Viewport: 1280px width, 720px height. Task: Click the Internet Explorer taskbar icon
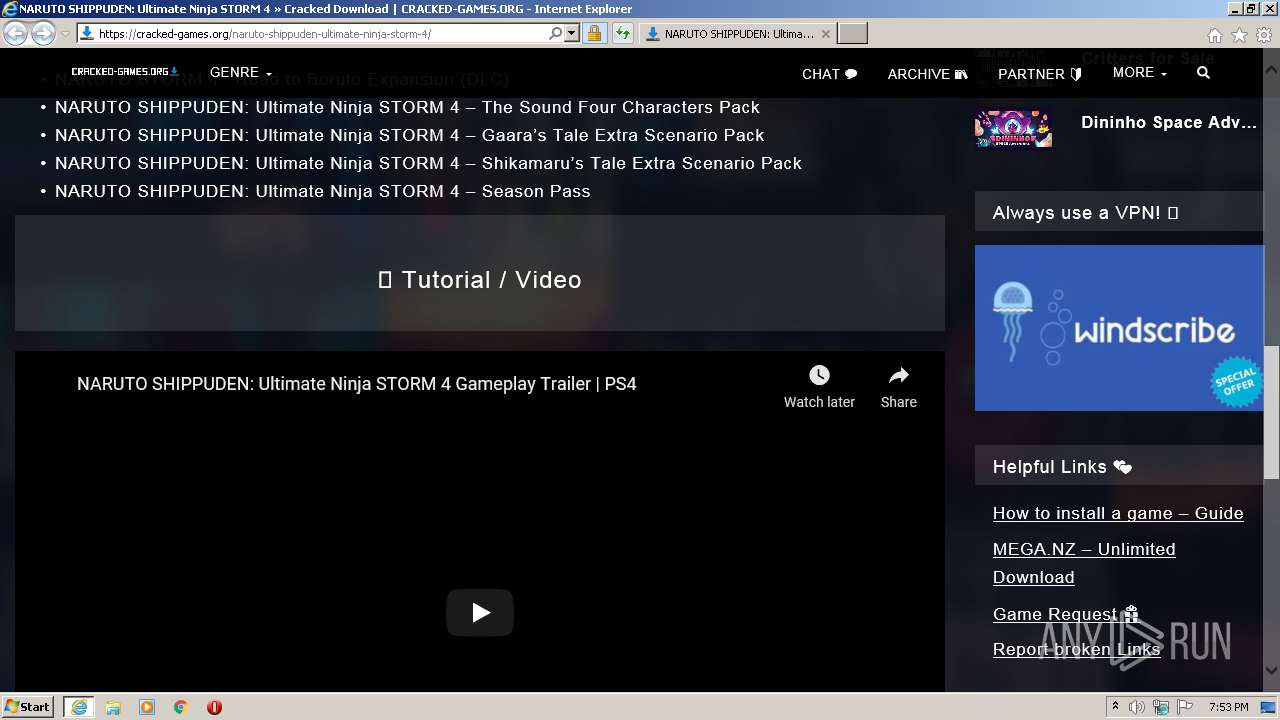[x=79, y=707]
